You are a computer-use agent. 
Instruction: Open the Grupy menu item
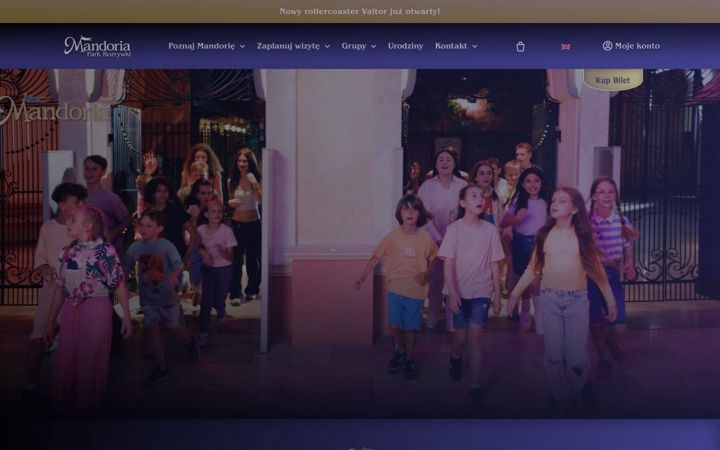click(x=354, y=46)
